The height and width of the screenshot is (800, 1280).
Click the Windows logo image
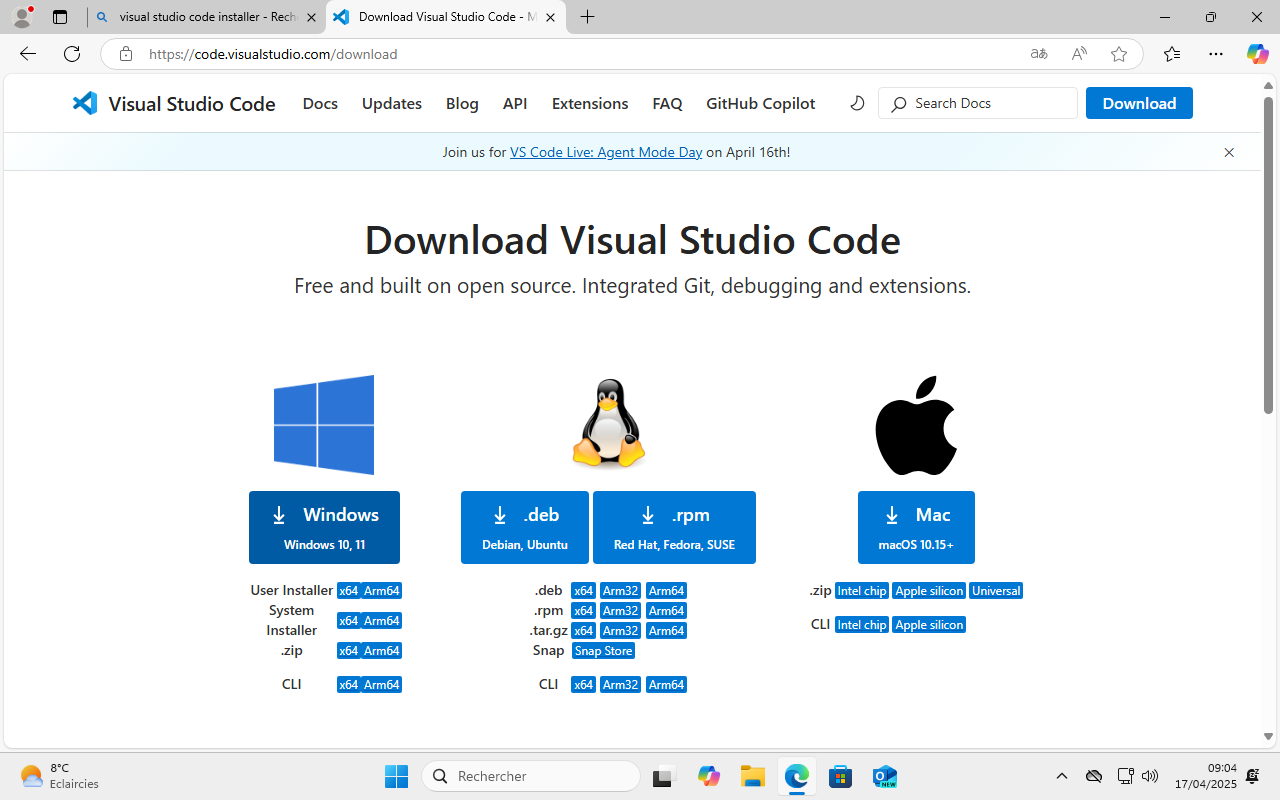point(324,425)
